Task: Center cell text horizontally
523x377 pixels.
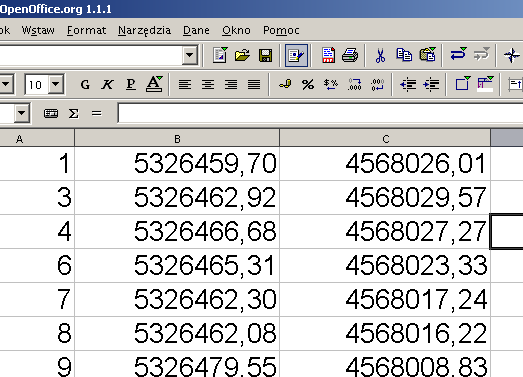Action: 208,84
